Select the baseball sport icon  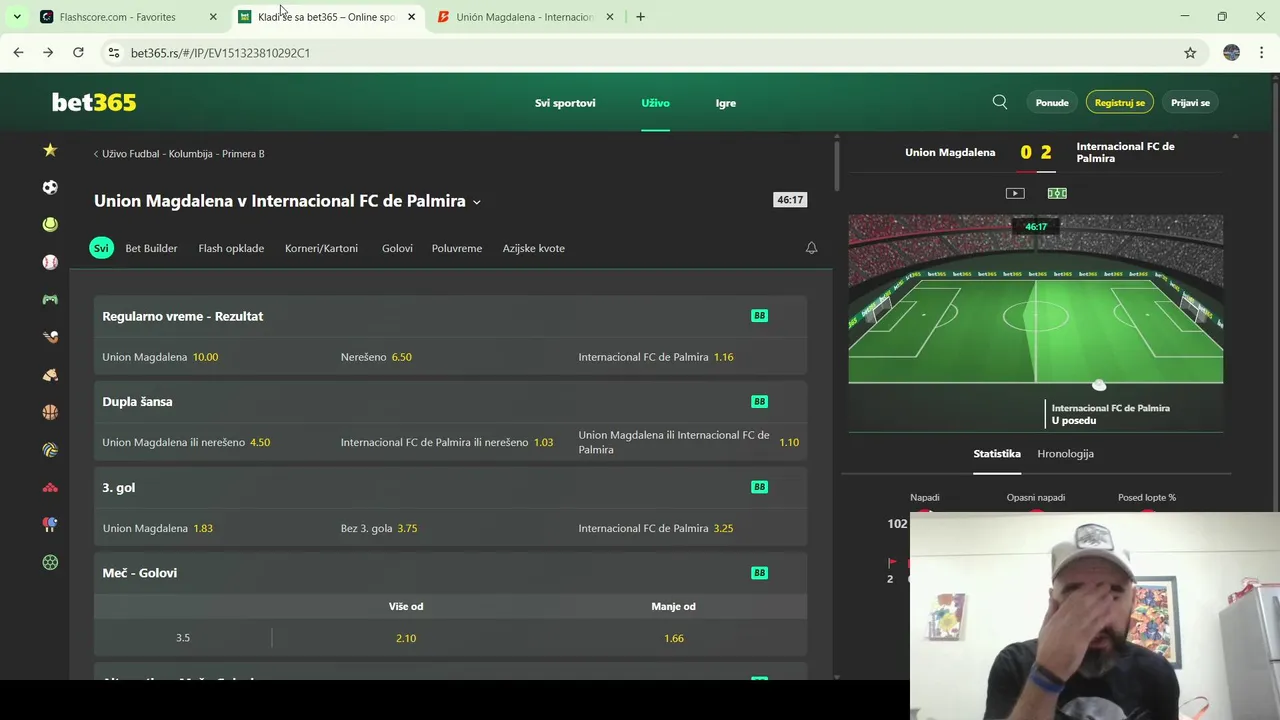click(x=50, y=262)
